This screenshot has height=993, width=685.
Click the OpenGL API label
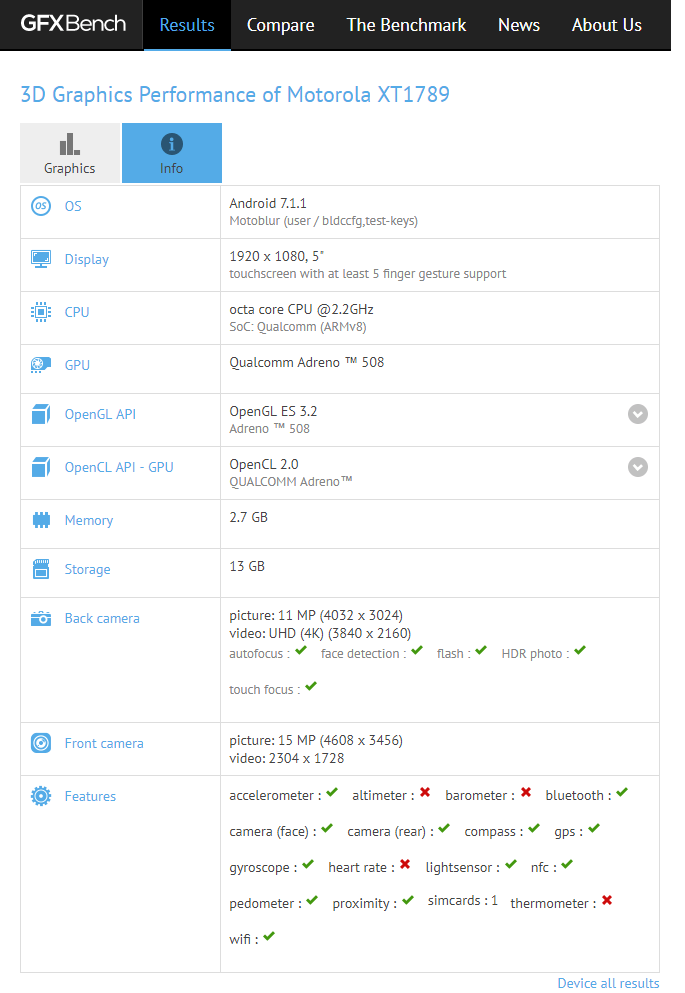pyautogui.click(x=100, y=414)
